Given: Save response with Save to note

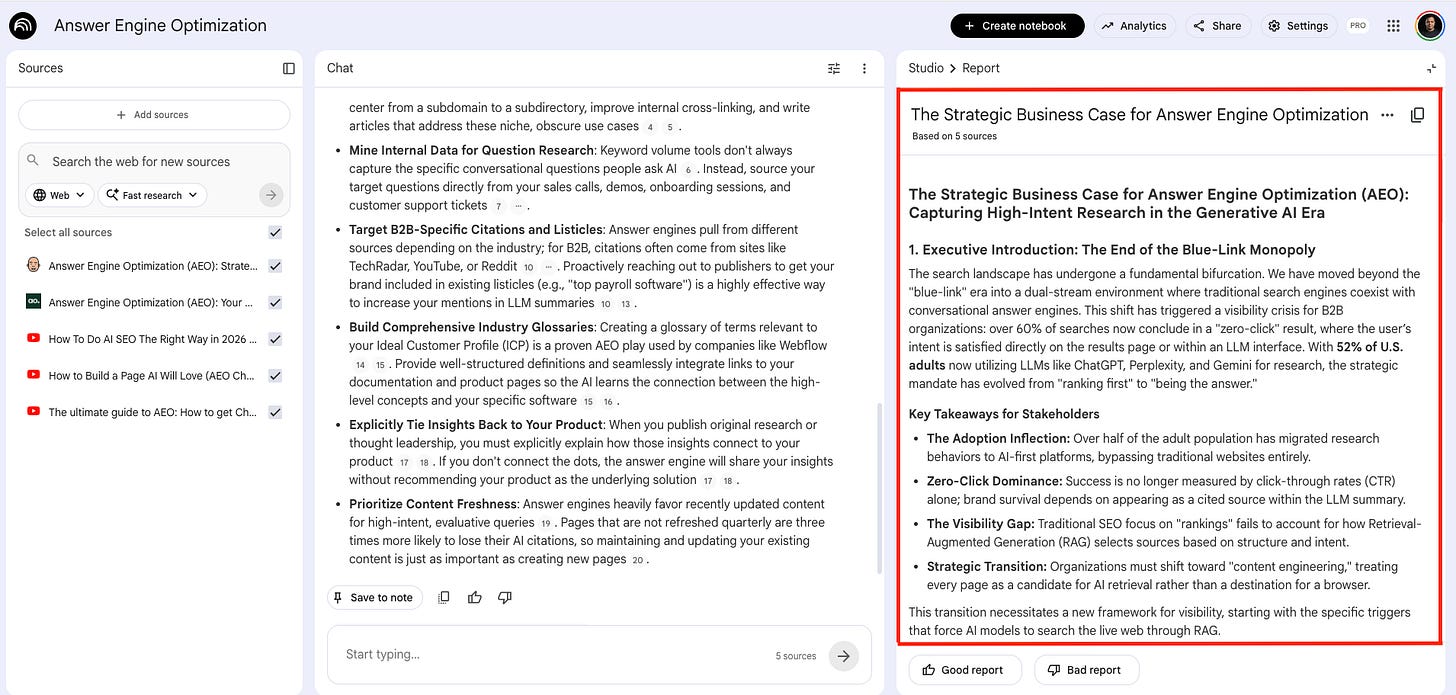Looking at the screenshot, I should coord(374,597).
